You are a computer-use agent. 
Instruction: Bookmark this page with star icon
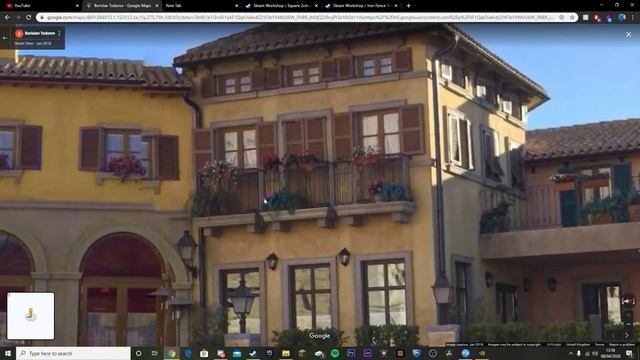click(x=572, y=18)
